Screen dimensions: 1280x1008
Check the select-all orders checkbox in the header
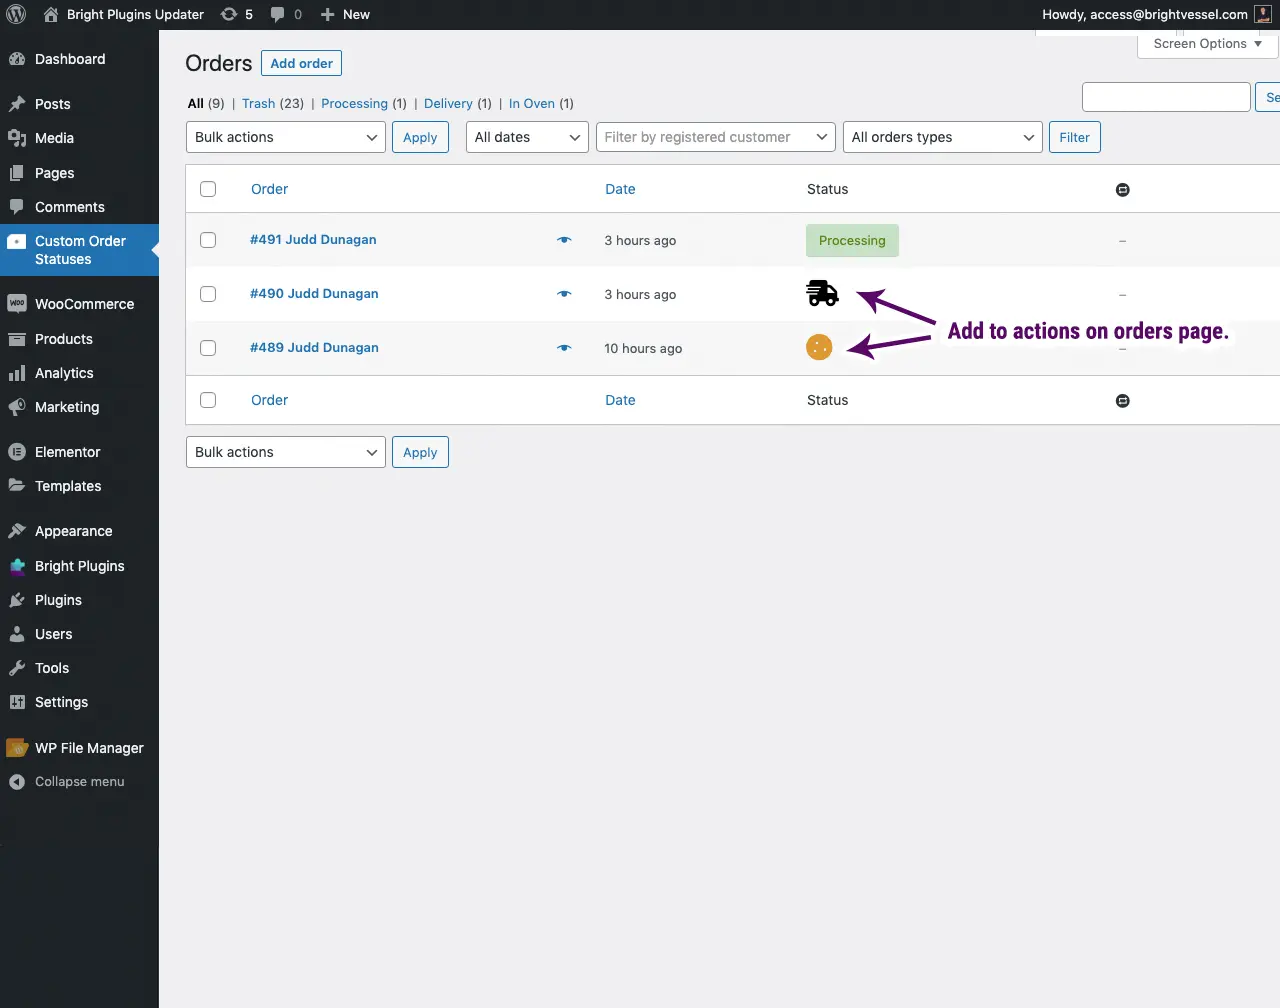(208, 189)
